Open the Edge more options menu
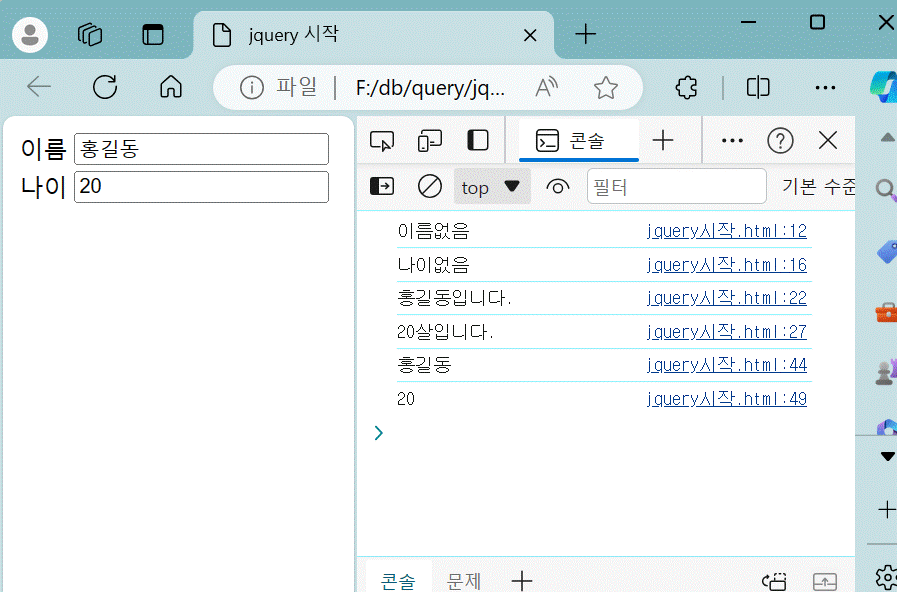Image resolution: width=897 pixels, height=592 pixels. pyautogui.click(x=825, y=87)
